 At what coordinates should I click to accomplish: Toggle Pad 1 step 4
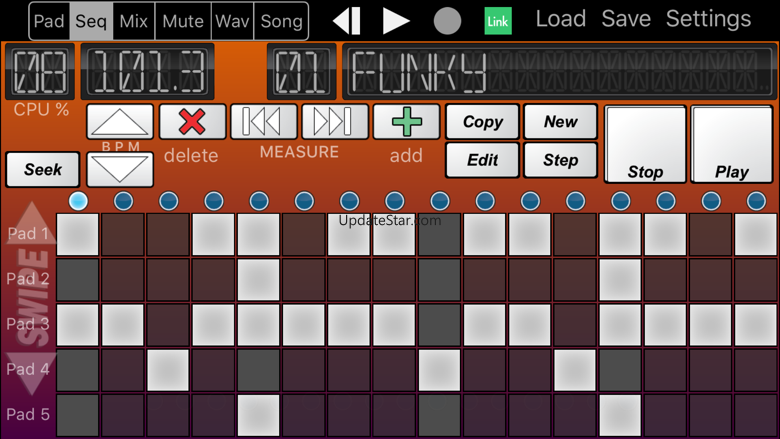click(213, 235)
